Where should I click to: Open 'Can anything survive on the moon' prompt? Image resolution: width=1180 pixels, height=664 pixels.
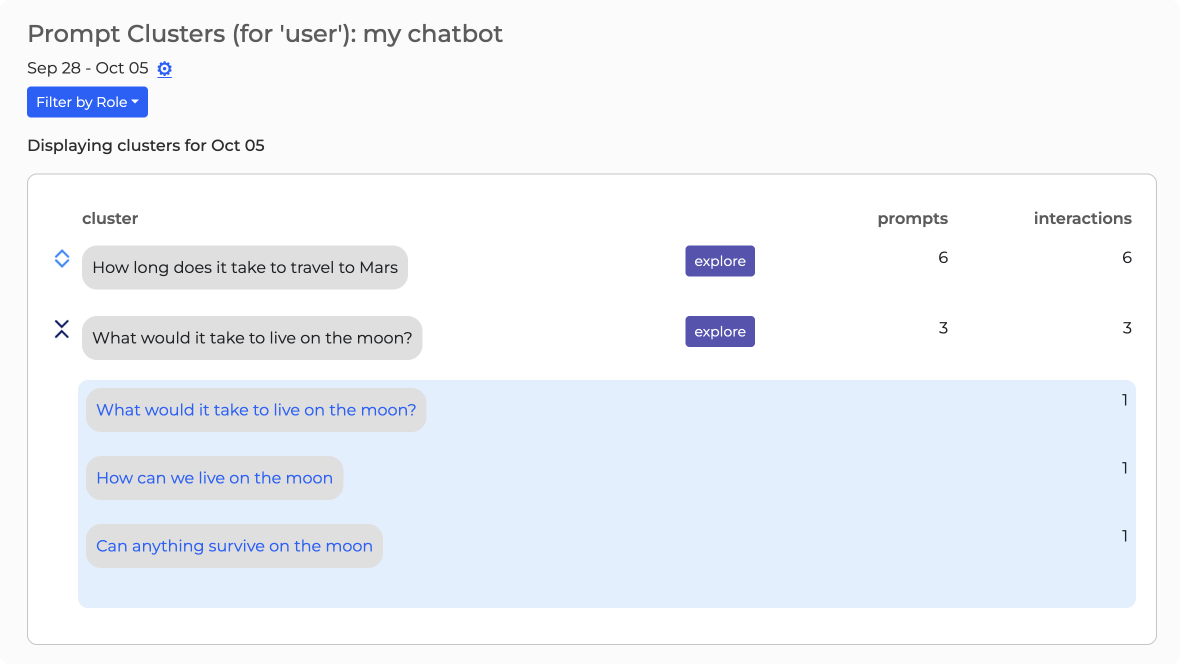(x=234, y=546)
